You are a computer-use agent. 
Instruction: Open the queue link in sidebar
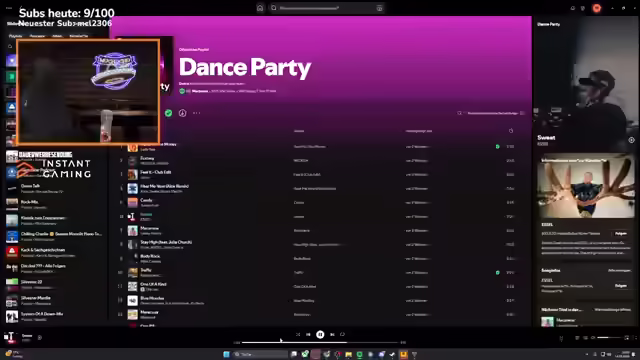(613, 310)
